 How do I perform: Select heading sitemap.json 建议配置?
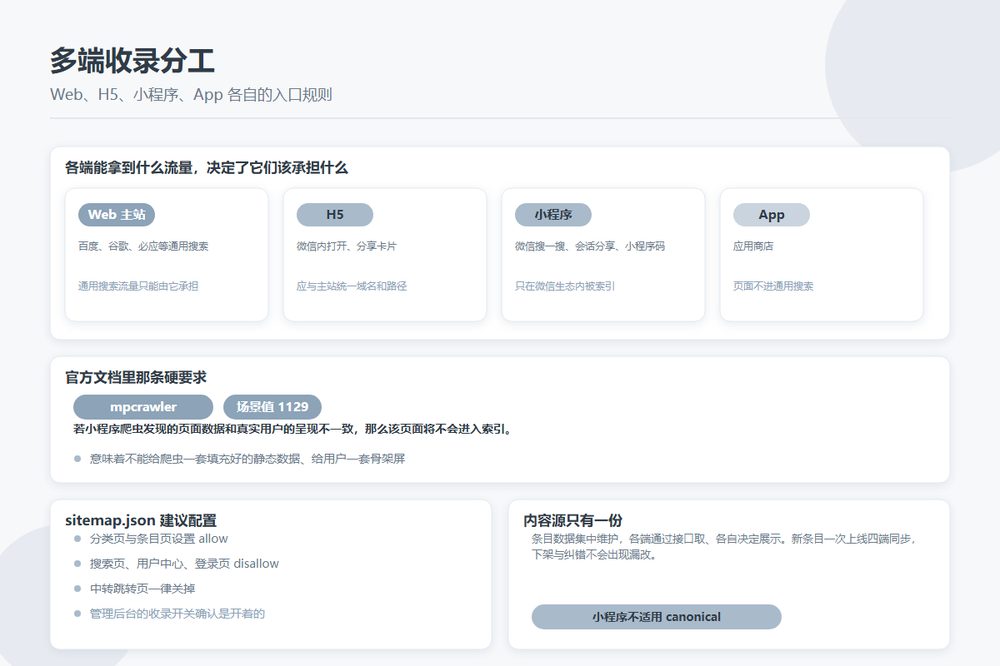click(141, 521)
